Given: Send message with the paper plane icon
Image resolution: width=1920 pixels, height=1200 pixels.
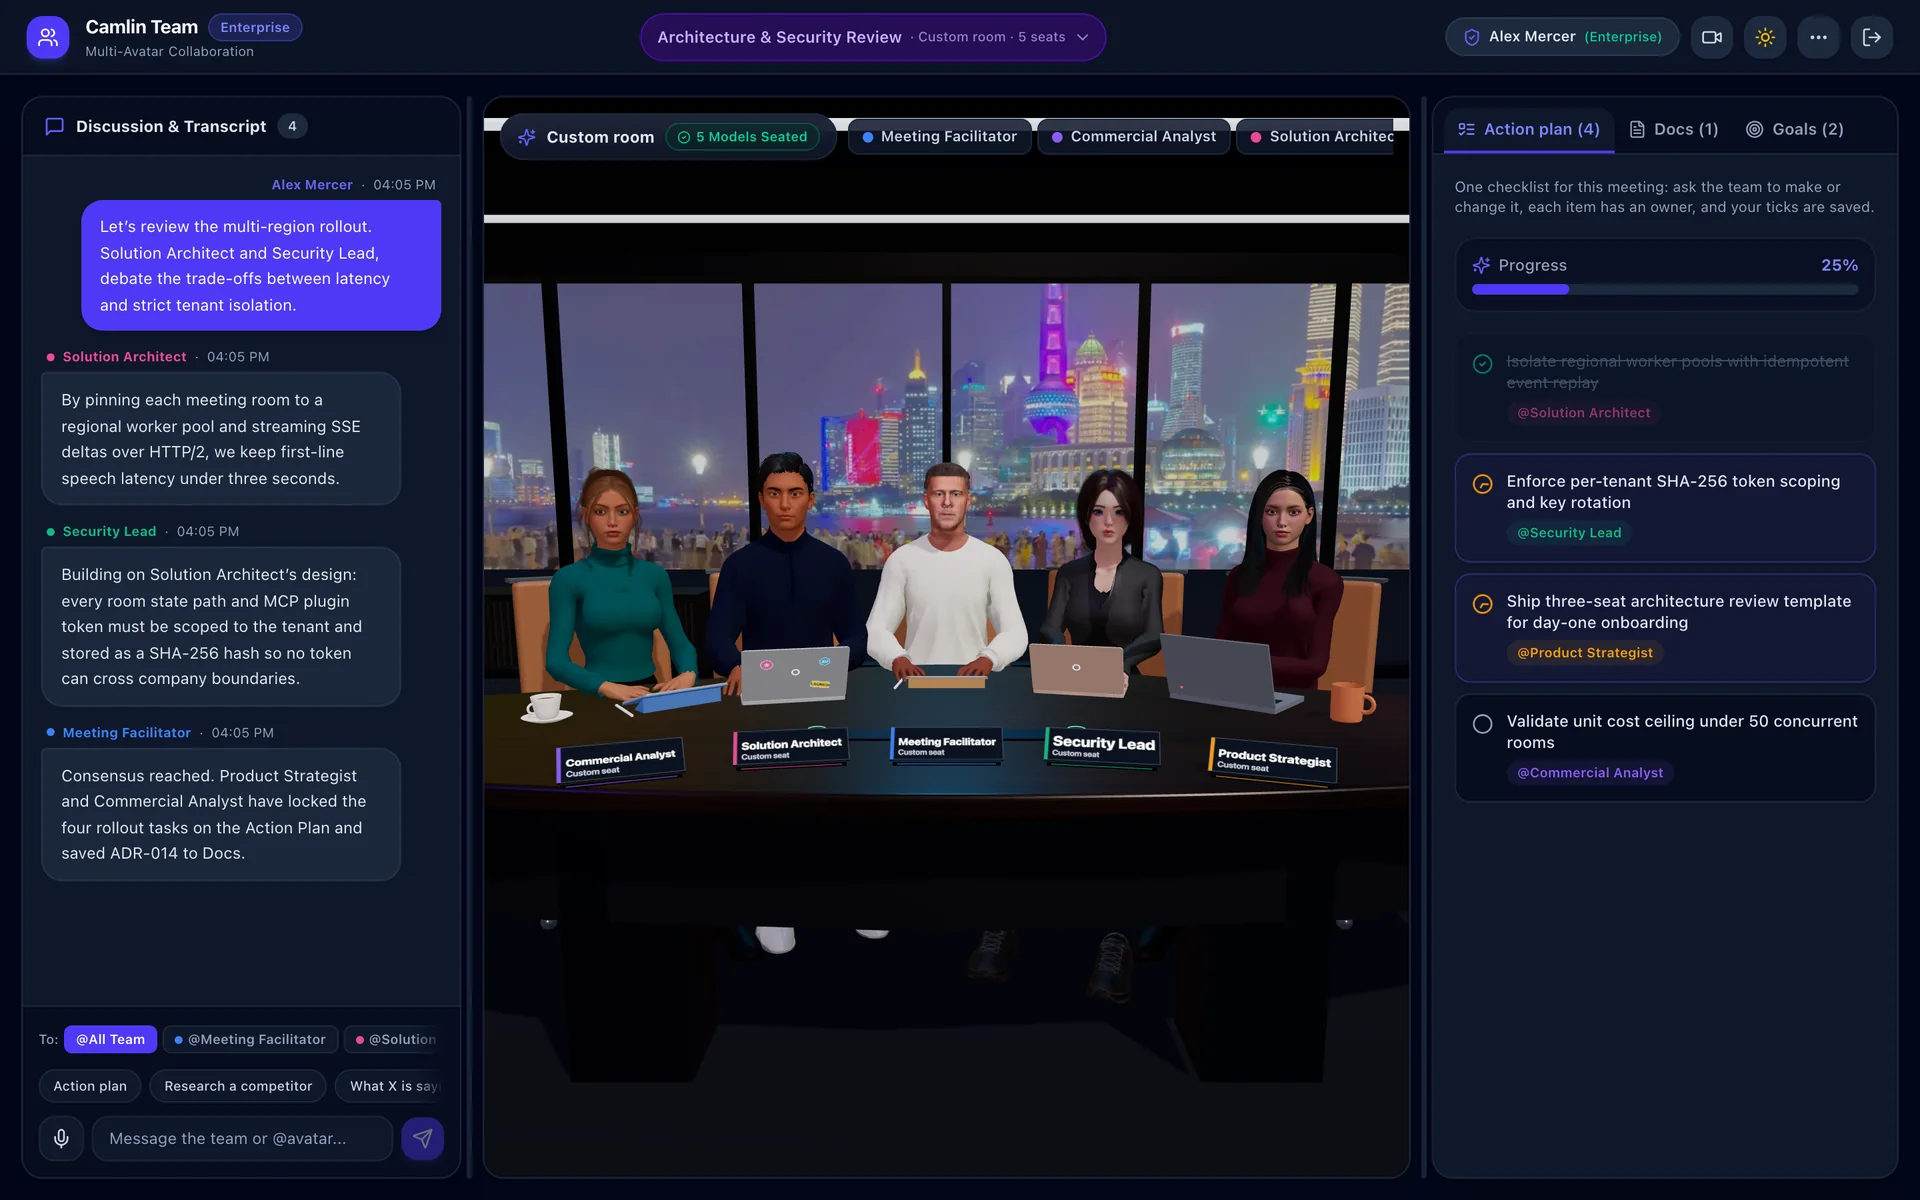Looking at the screenshot, I should click(422, 1138).
